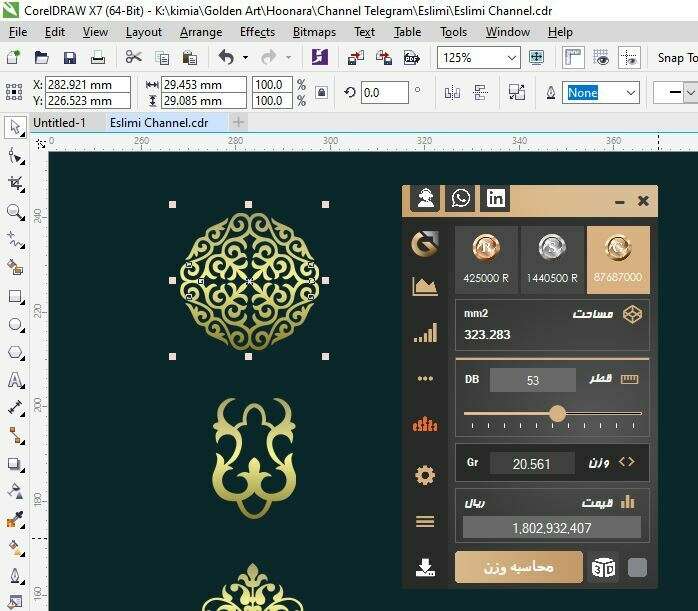Click the thickness slider handle
698x611 pixels.
[x=557, y=413]
